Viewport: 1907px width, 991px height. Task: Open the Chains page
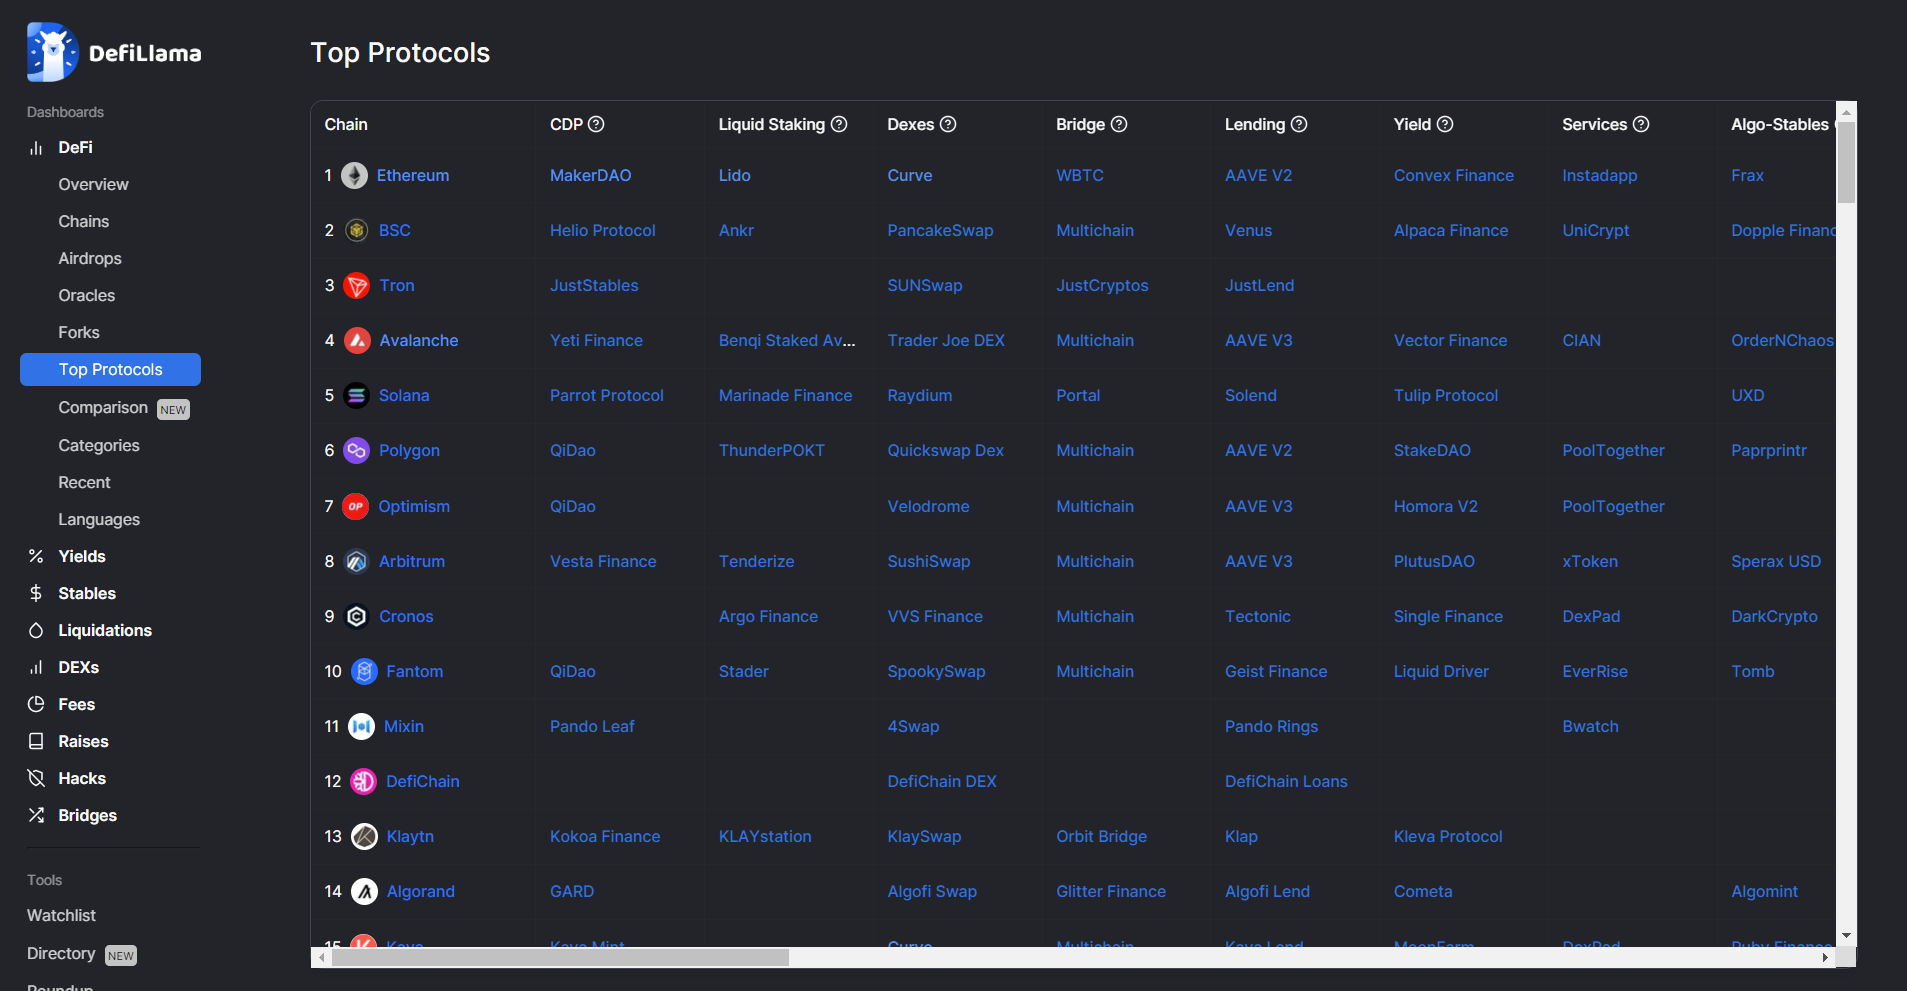click(x=84, y=221)
